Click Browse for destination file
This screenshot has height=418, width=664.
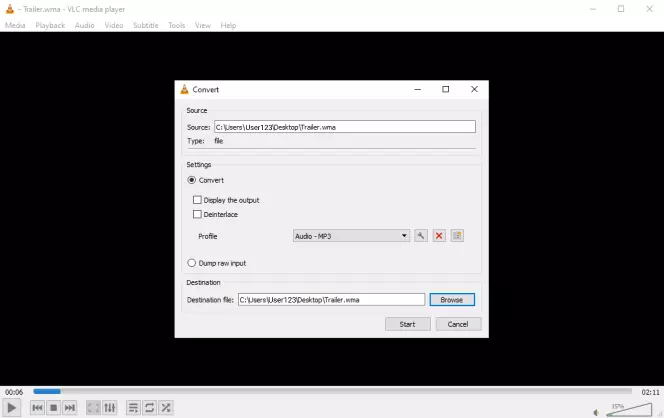452,299
